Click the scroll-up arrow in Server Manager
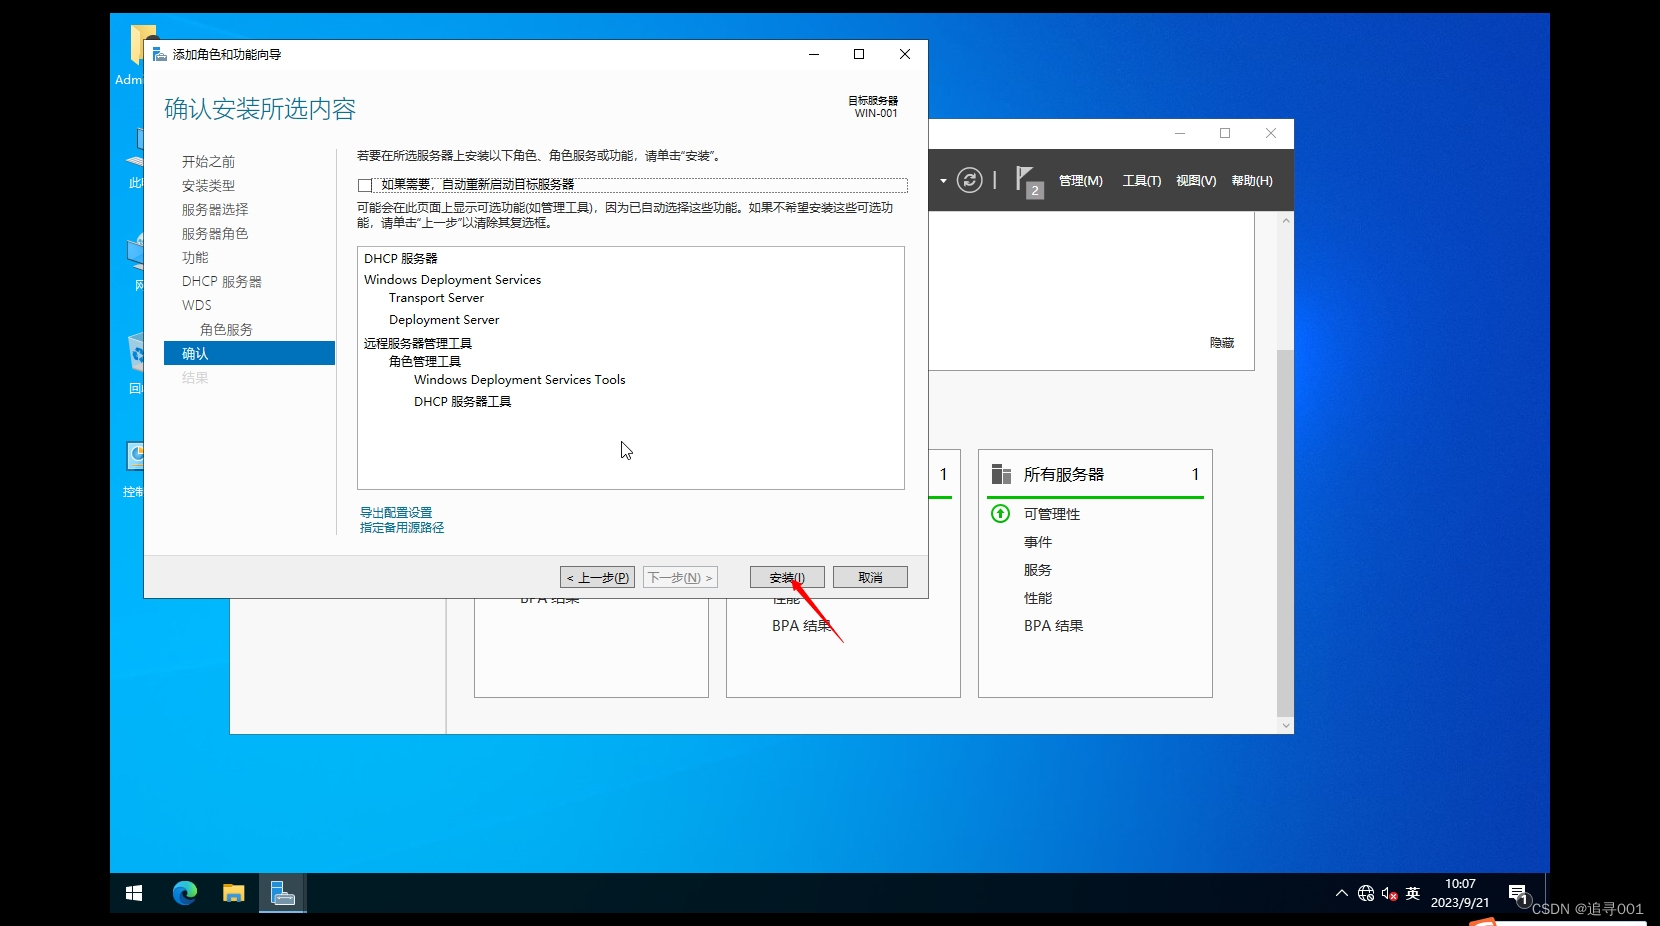Image resolution: width=1660 pixels, height=926 pixels. coord(1286,220)
